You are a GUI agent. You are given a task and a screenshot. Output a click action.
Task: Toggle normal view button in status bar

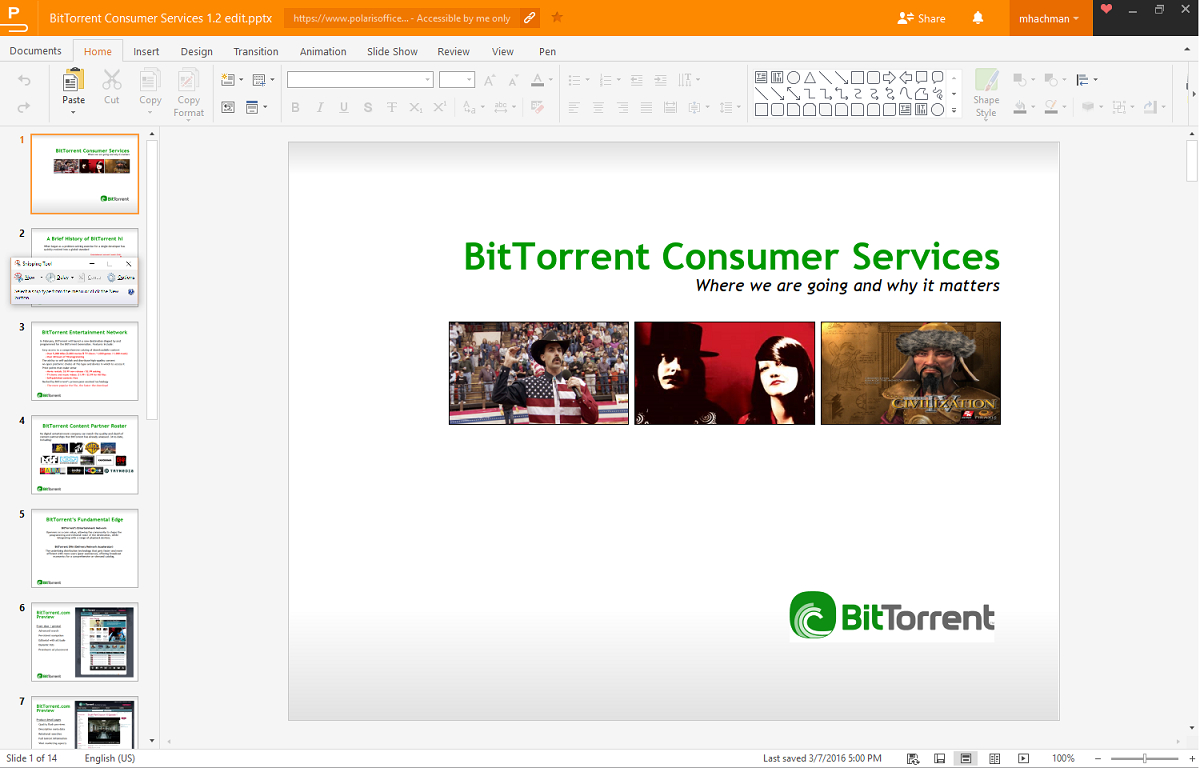(966, 759)
